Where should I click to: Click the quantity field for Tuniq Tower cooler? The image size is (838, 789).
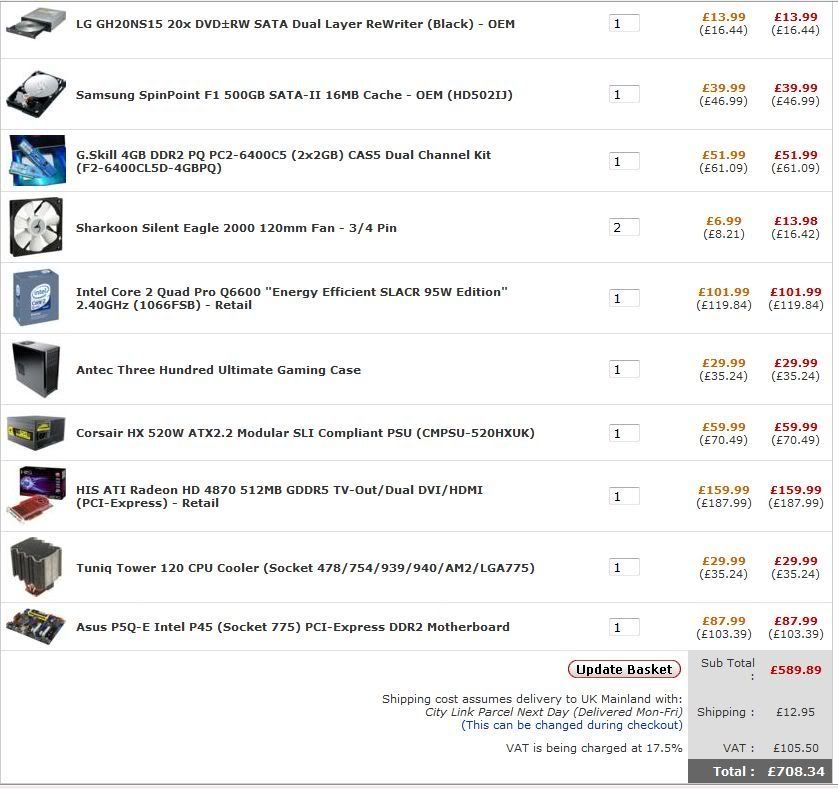624,567
